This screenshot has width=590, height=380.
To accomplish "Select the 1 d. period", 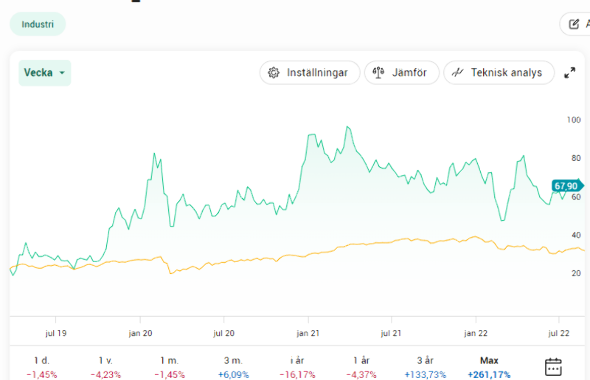I will click(42, 367).
